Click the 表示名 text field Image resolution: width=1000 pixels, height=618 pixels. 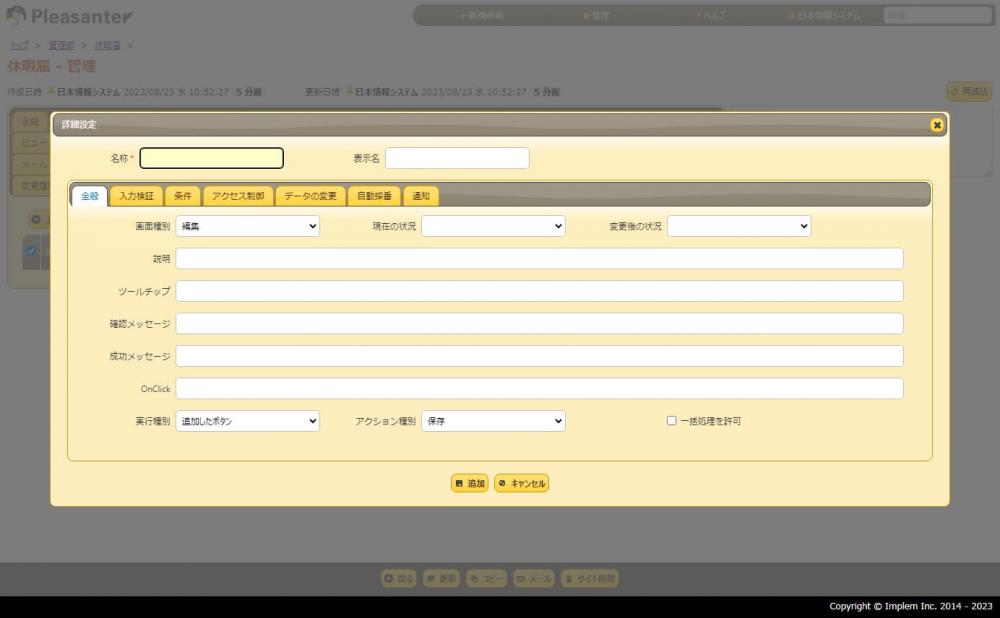pos(457,158)
